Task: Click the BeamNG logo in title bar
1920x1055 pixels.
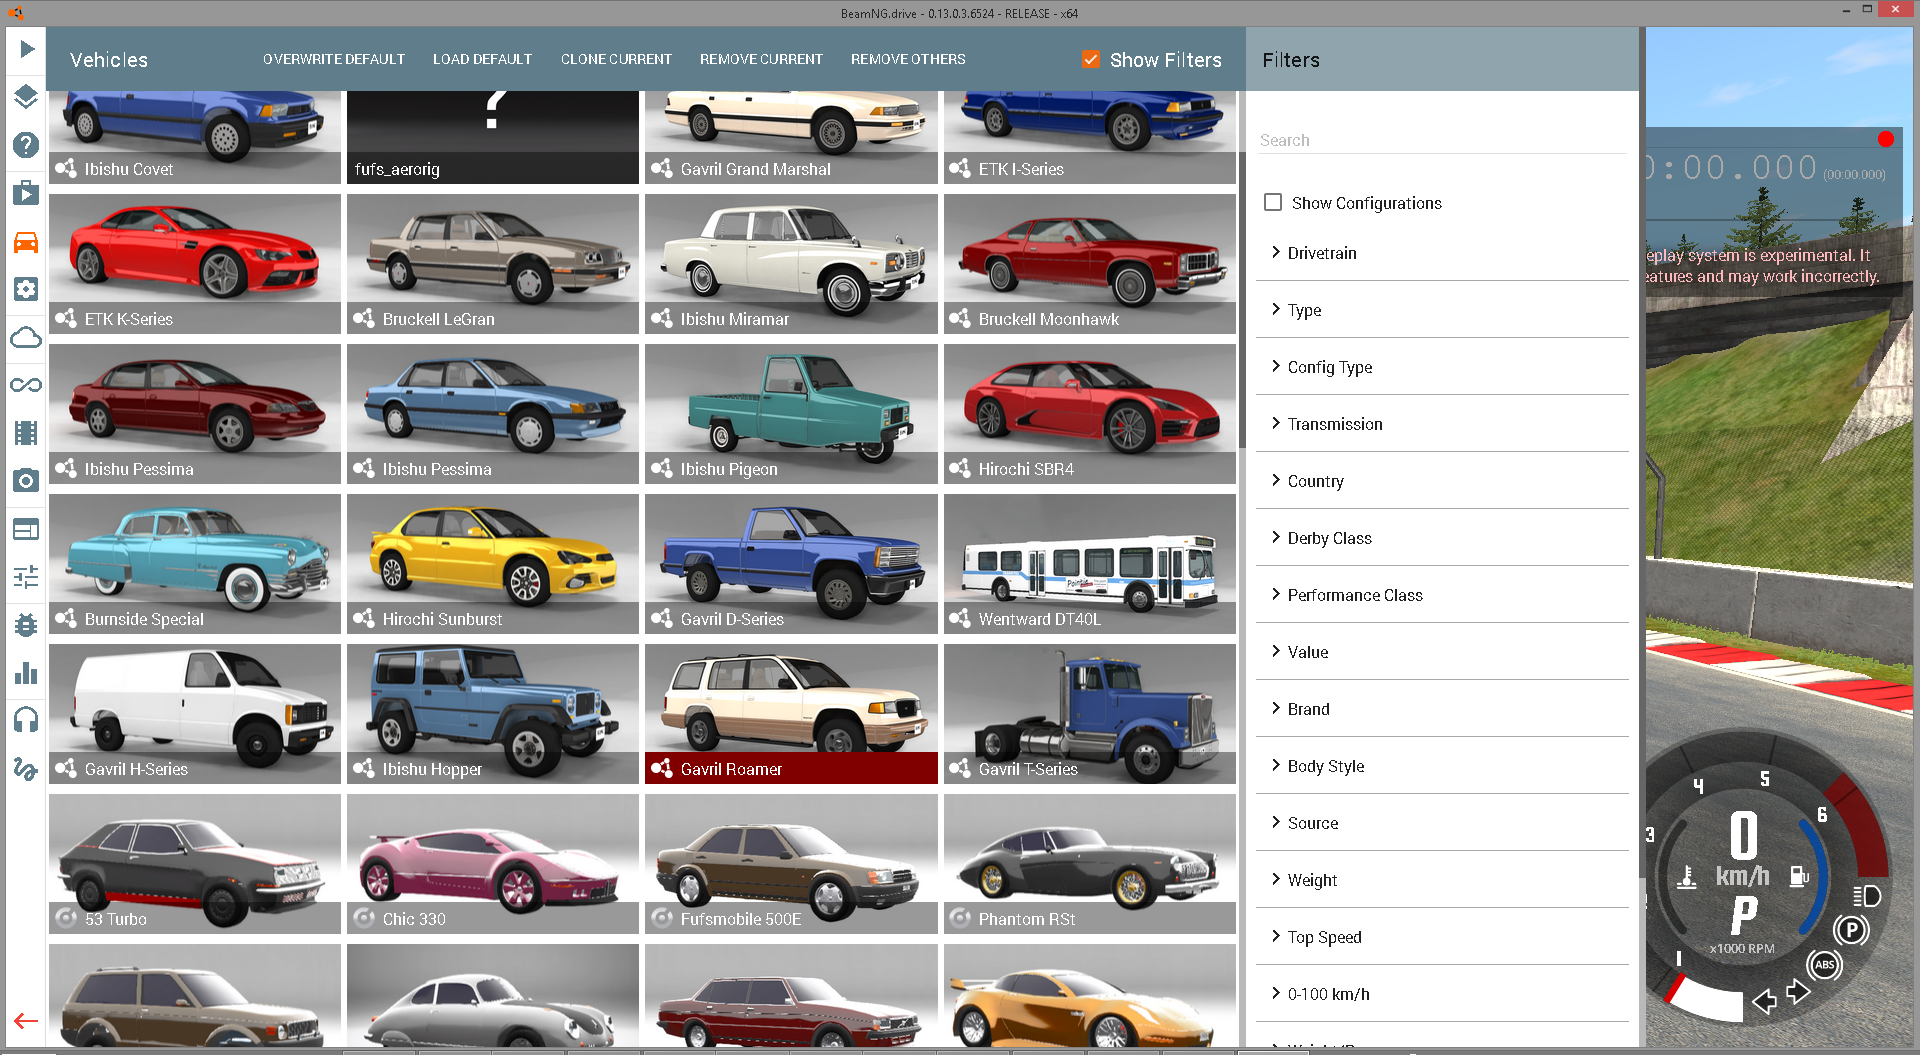Action: coord(15,13)
